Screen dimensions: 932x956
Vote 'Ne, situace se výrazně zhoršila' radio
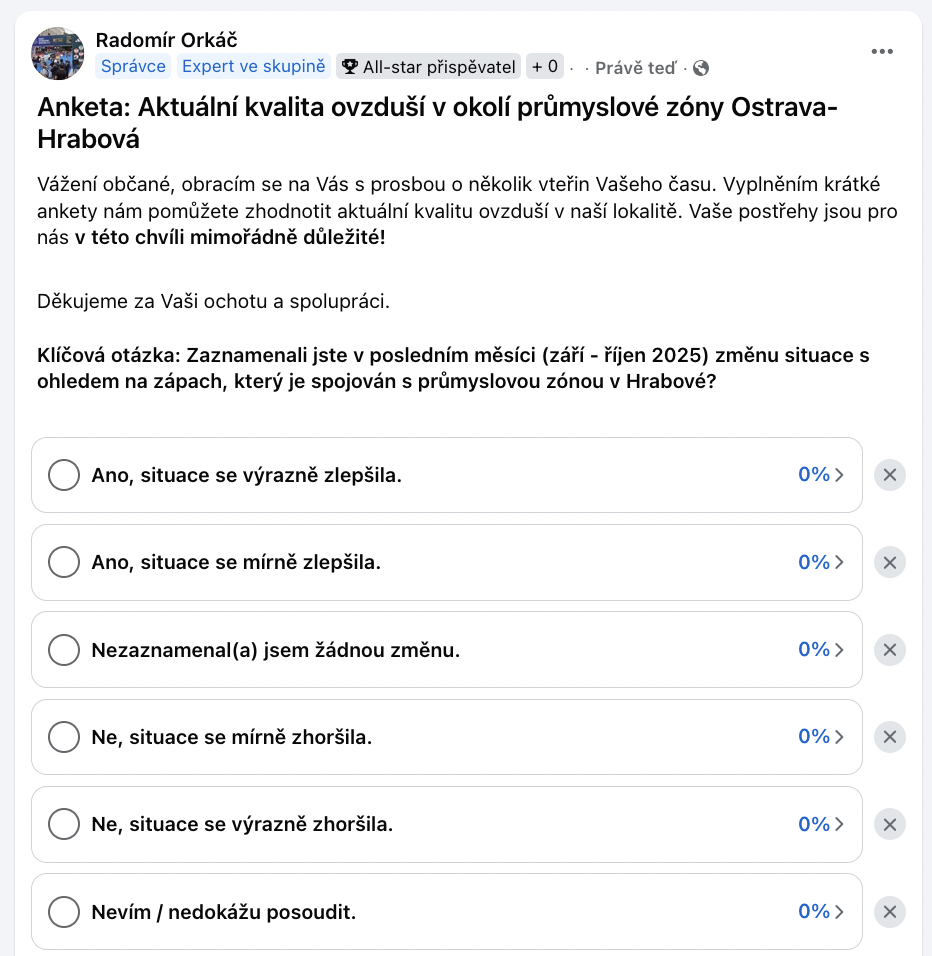tap(64, 825)
